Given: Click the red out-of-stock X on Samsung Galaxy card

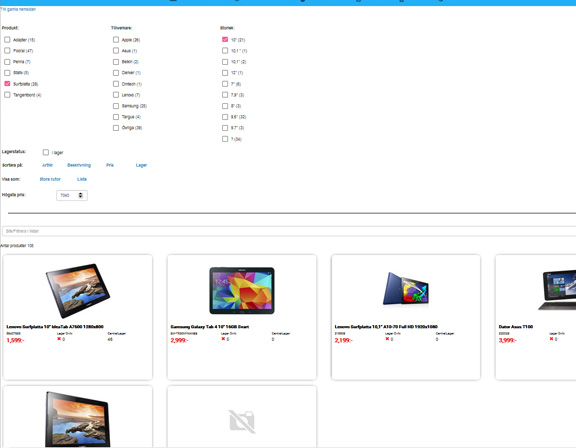Looking at the screenshot, I should pyautogui.click(x=223, y=339).
